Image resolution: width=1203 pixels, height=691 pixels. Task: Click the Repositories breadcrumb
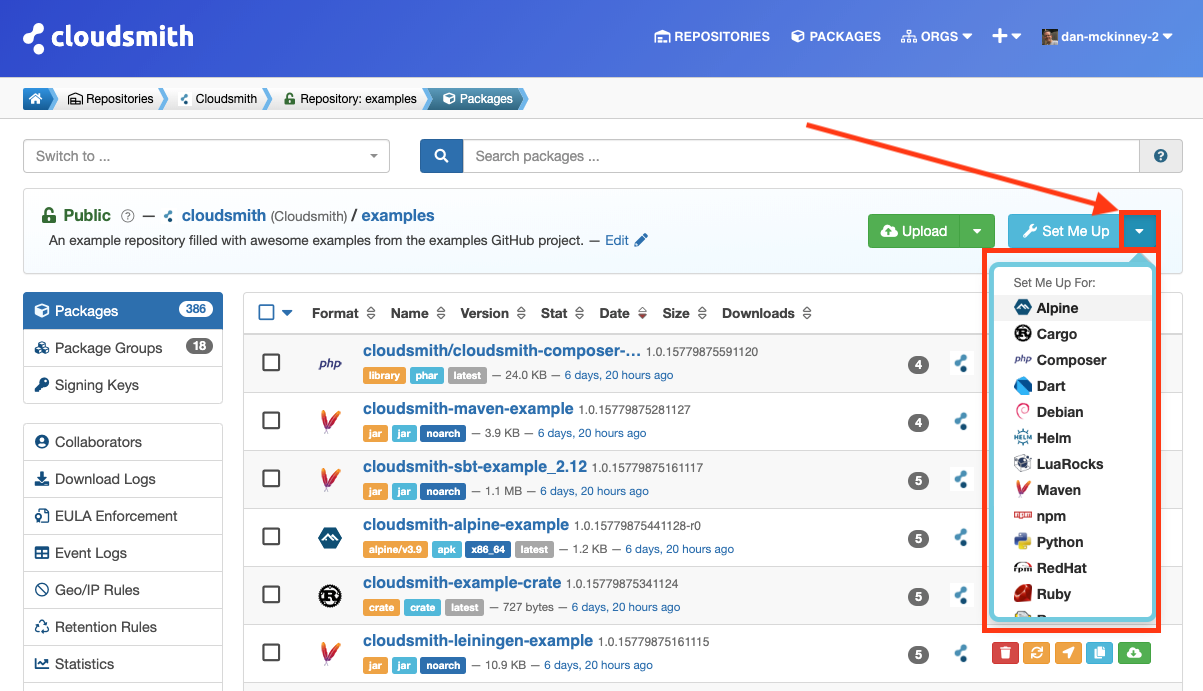[x=111, y=99]
